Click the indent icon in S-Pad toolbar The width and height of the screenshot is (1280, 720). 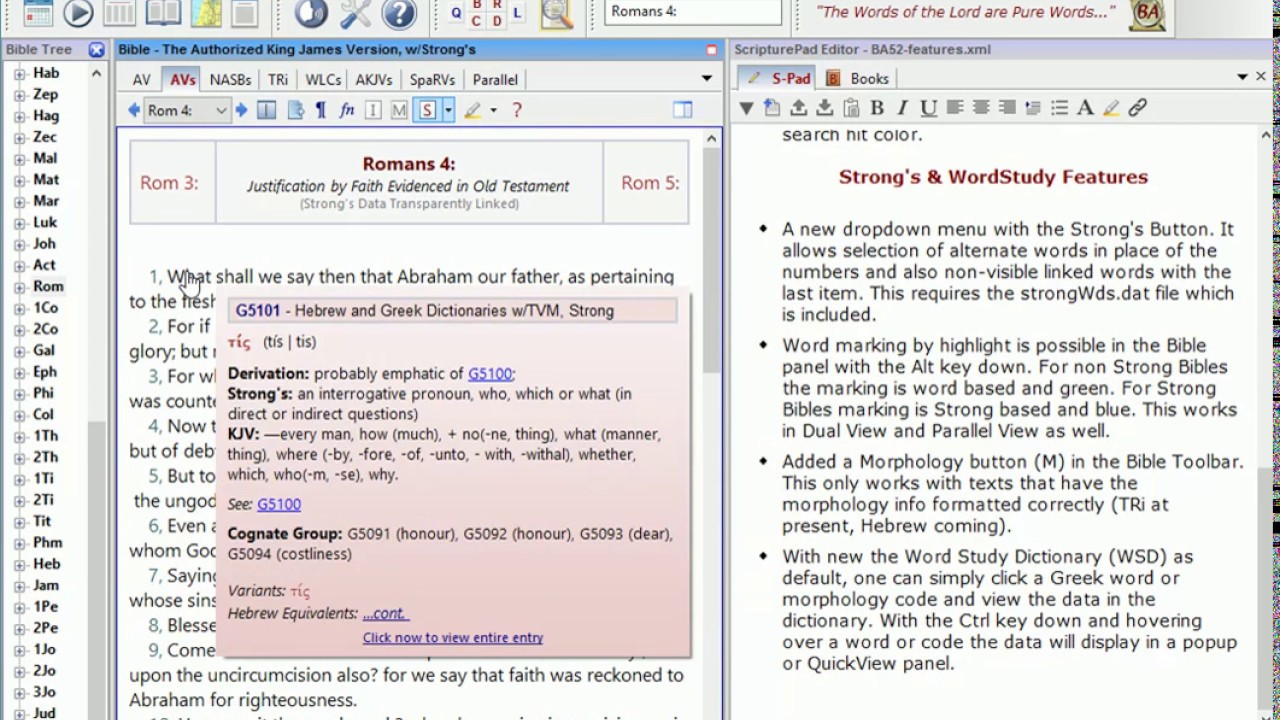1033,108
